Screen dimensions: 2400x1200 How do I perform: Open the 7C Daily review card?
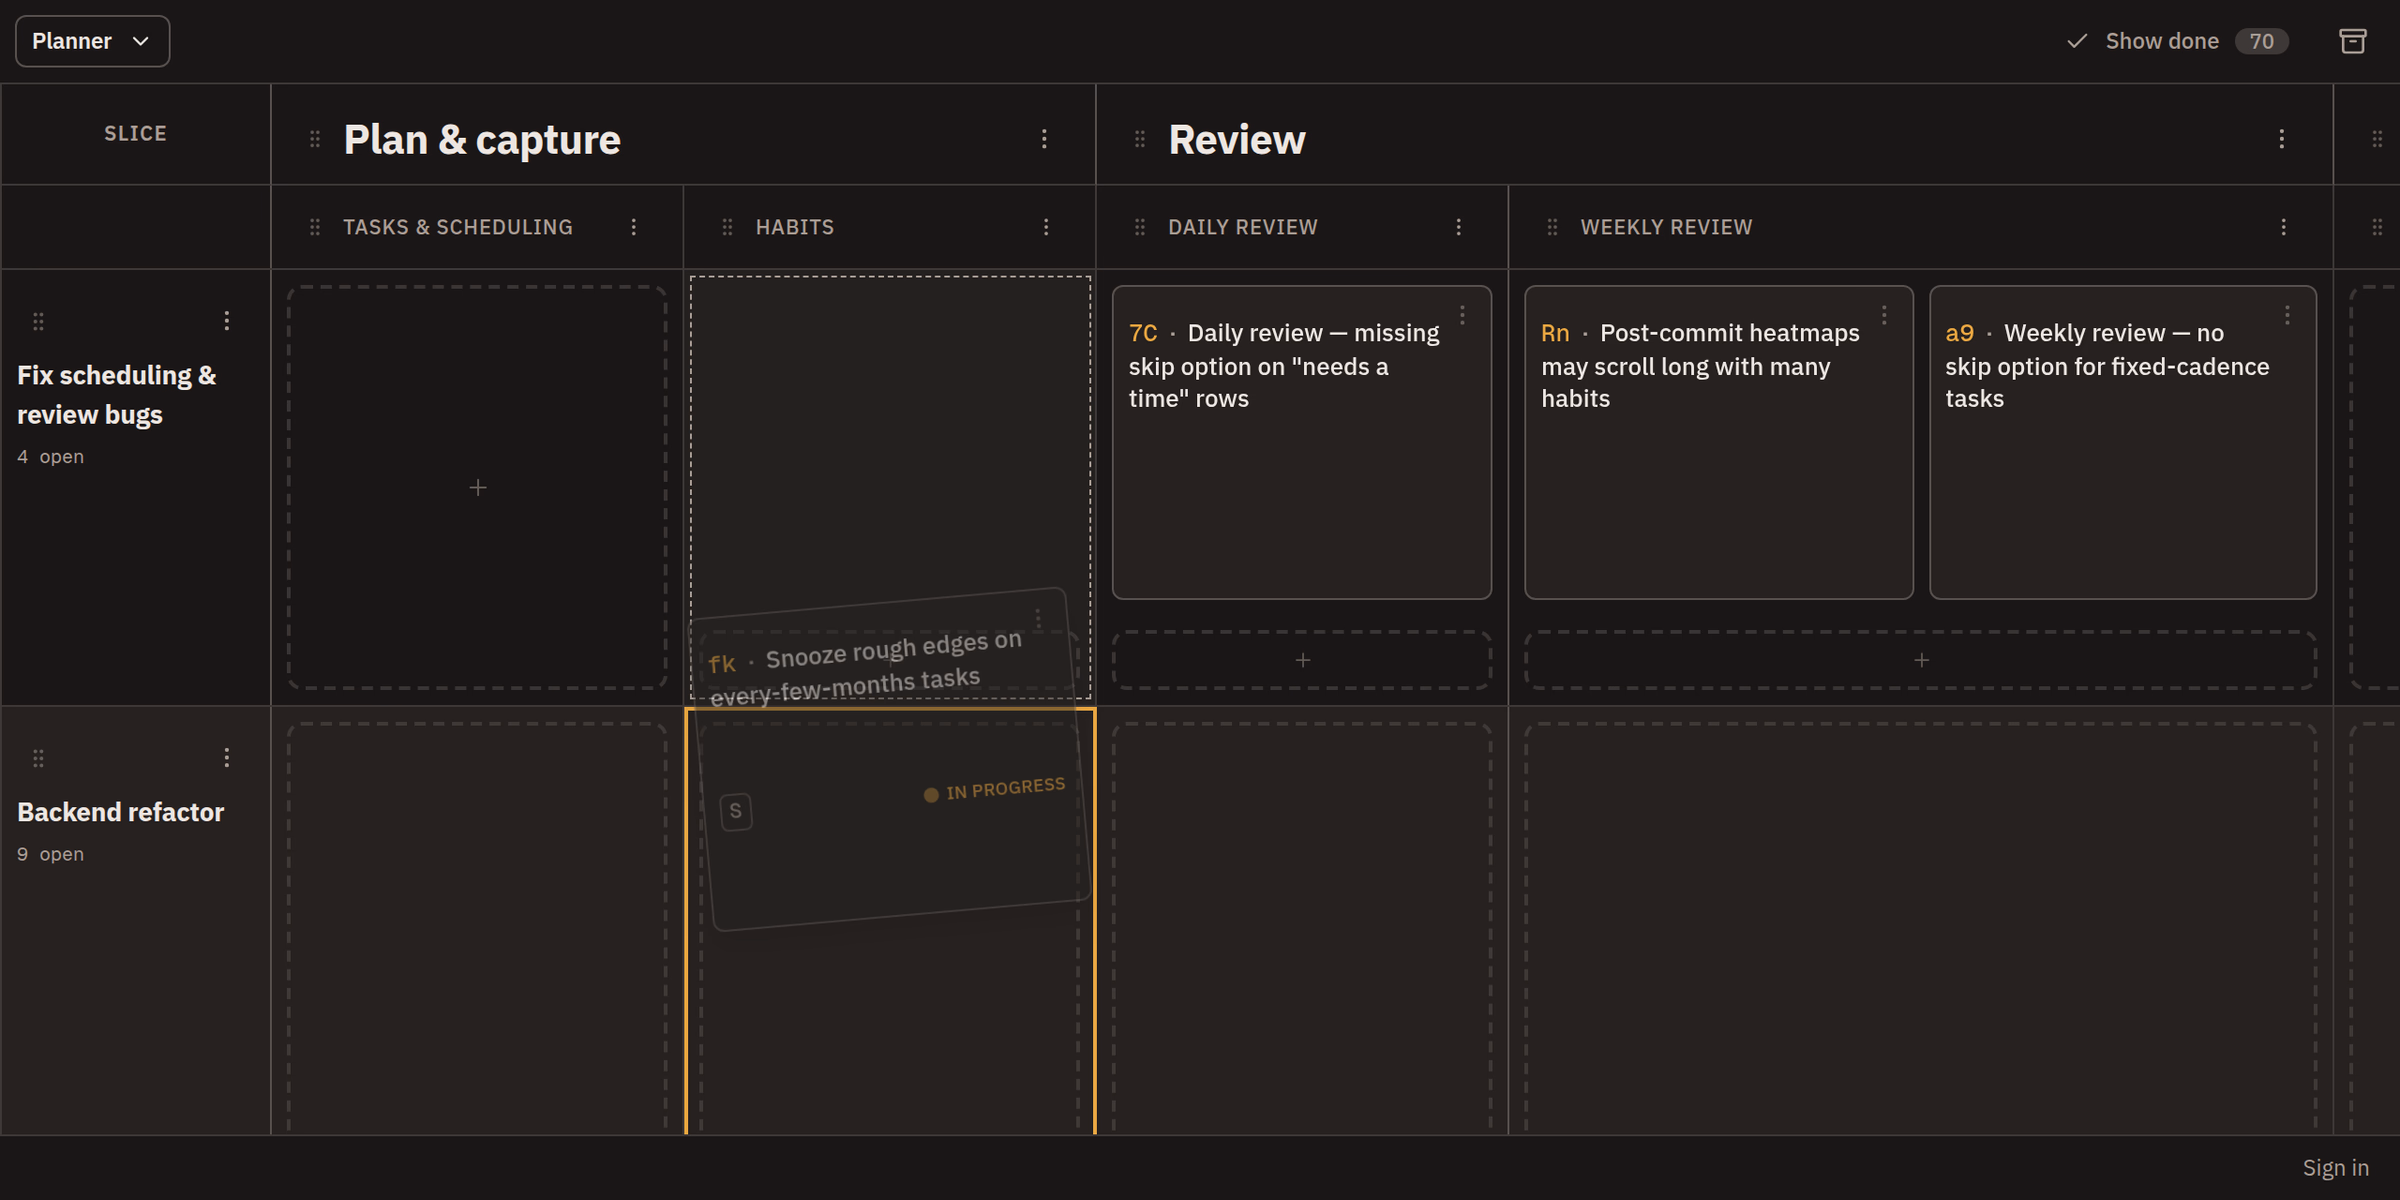(x=1302, y=442)
